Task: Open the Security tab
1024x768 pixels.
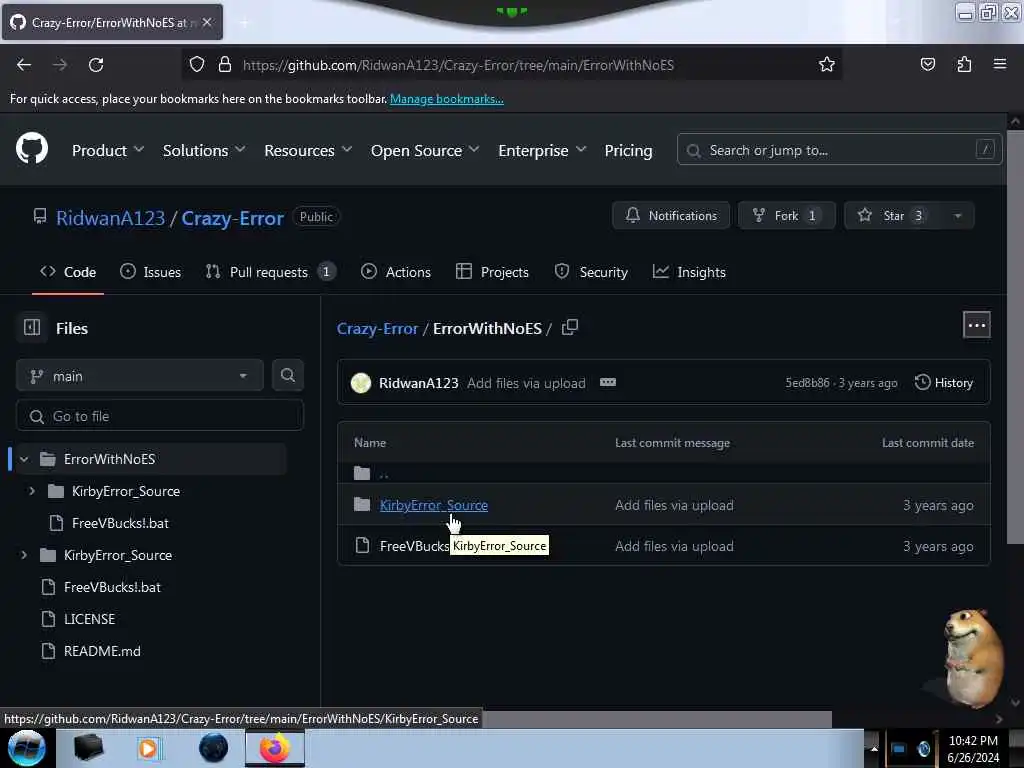Action: point(590,272)
